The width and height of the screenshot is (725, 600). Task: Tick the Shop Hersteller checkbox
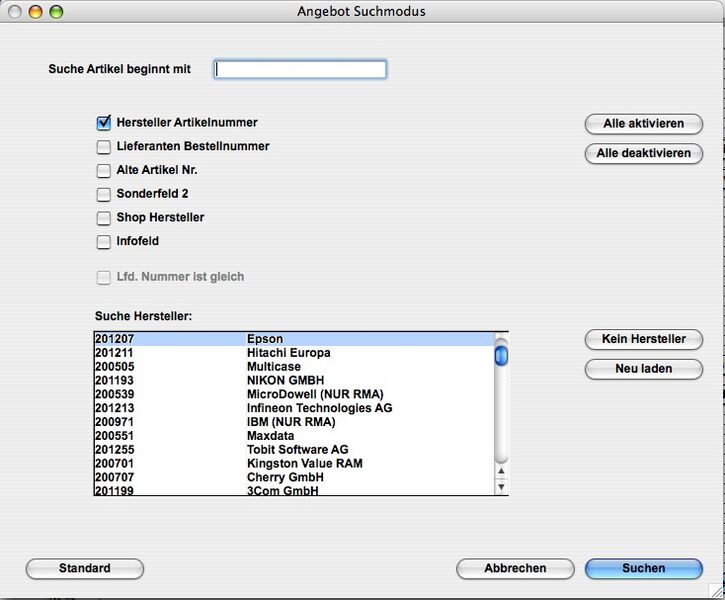[103, 218]
